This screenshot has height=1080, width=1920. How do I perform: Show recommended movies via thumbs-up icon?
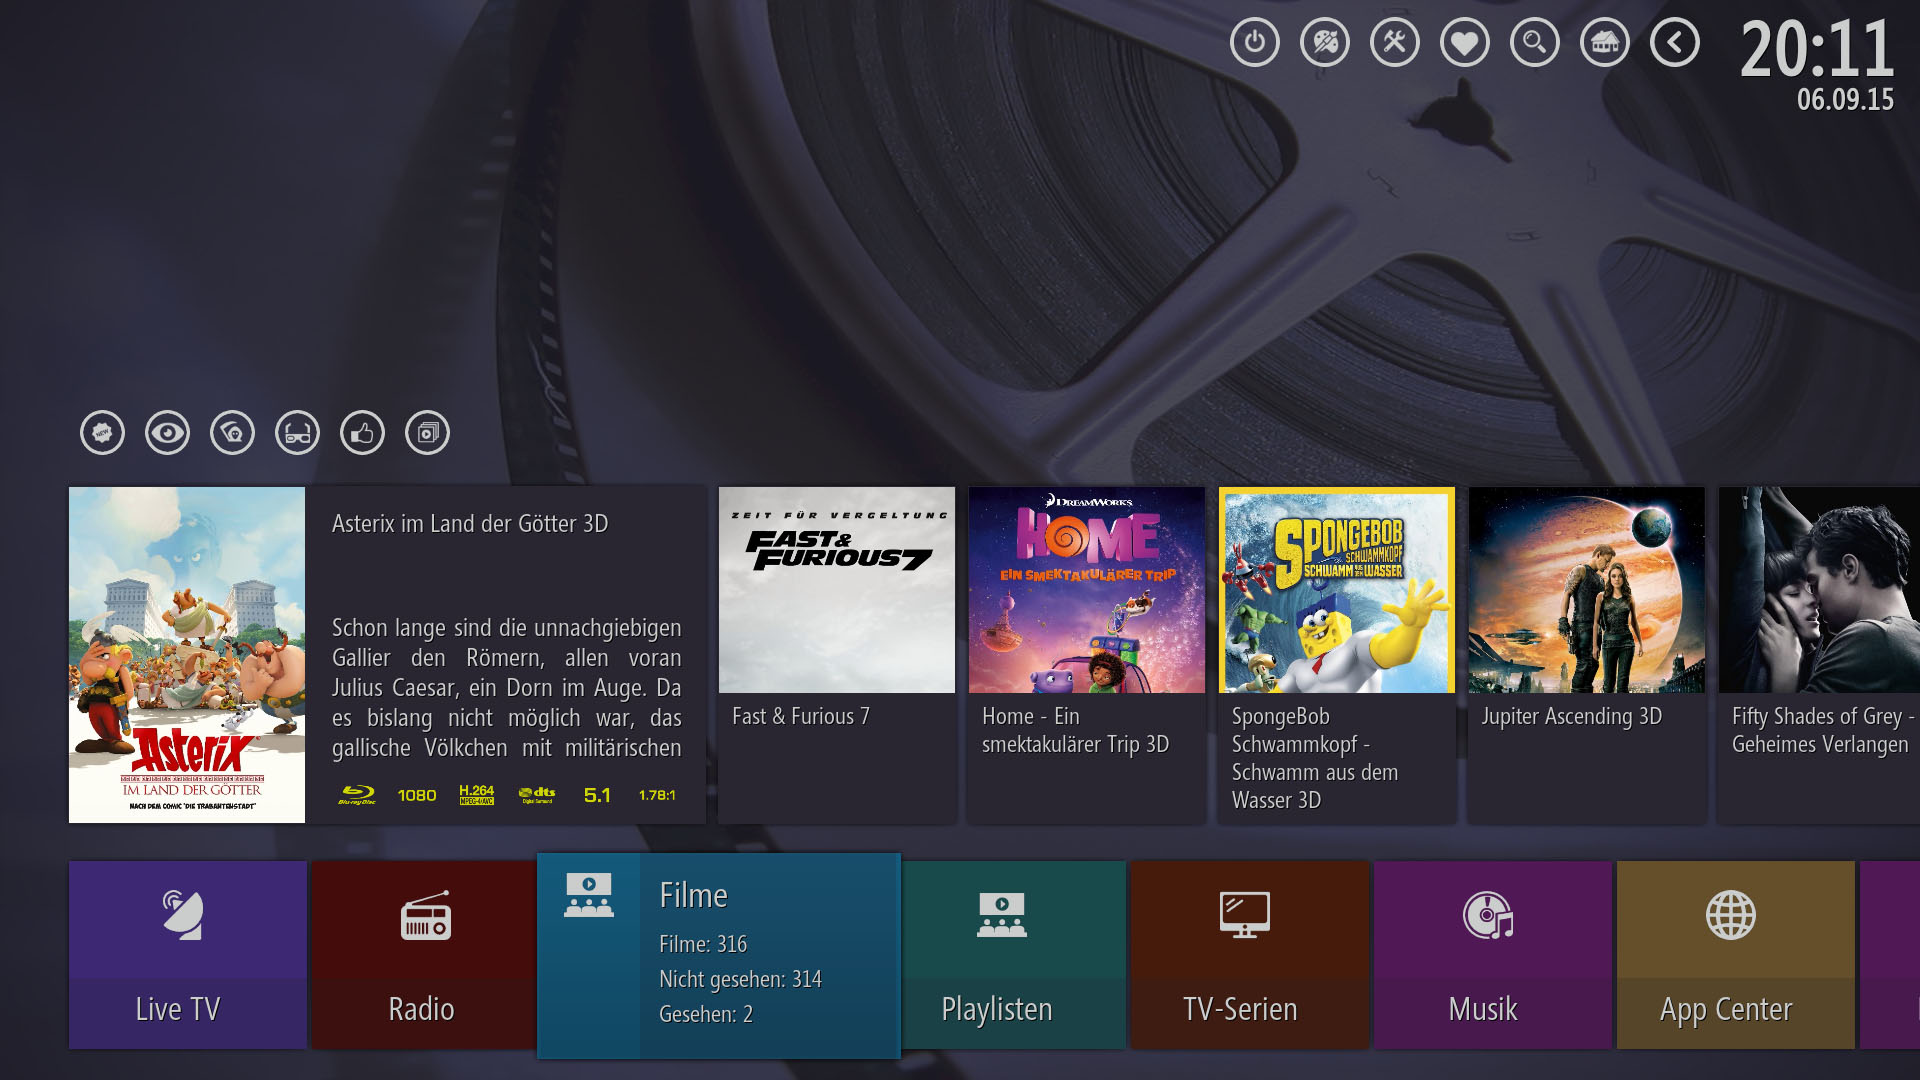[x=362, y=433]
